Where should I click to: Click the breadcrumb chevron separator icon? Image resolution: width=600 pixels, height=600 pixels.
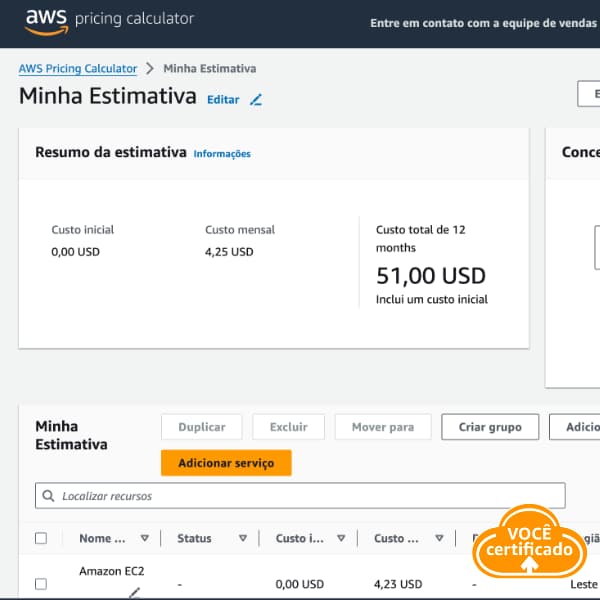(x=150, y=69)
